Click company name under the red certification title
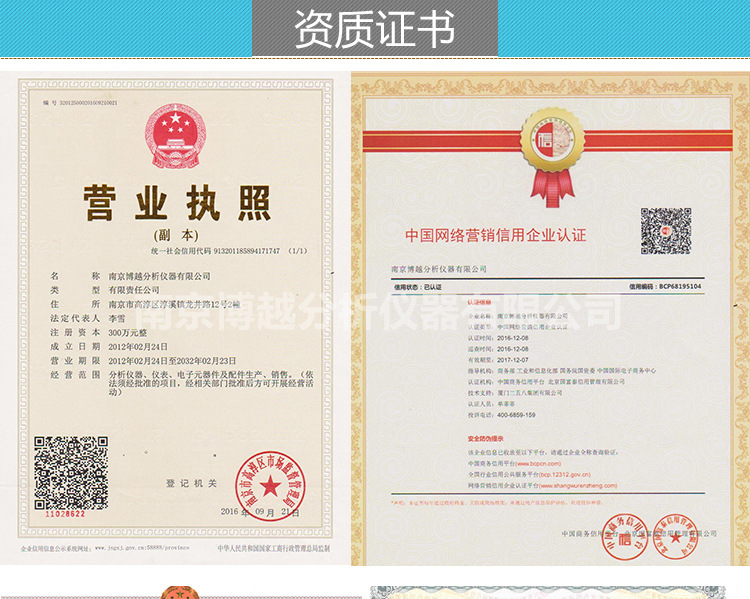Image resolution: width=750 pixels, height=599 pixels. [x=439, y=269]
